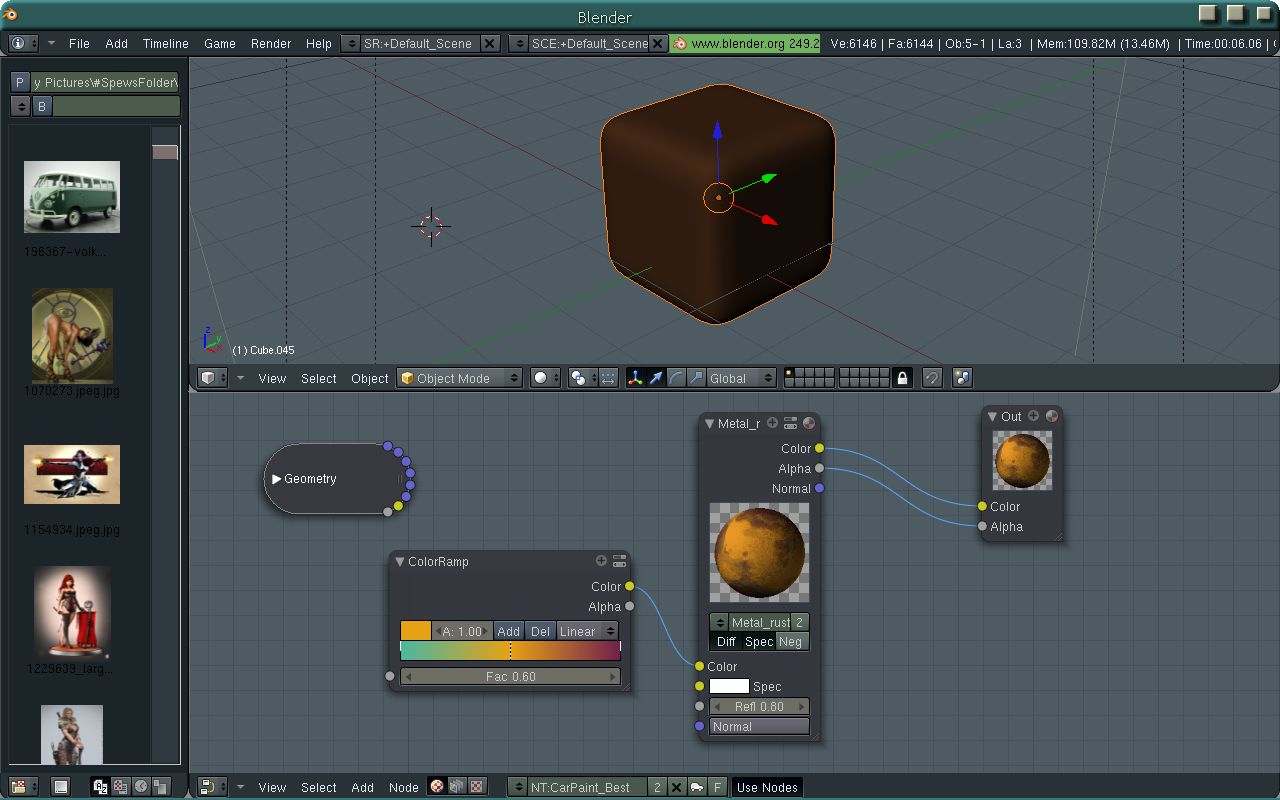Delete the SR:+Default_Scene screen
Image resolution: width=1280 pixels, height=800 pixels.
click(x=490, y=44)
